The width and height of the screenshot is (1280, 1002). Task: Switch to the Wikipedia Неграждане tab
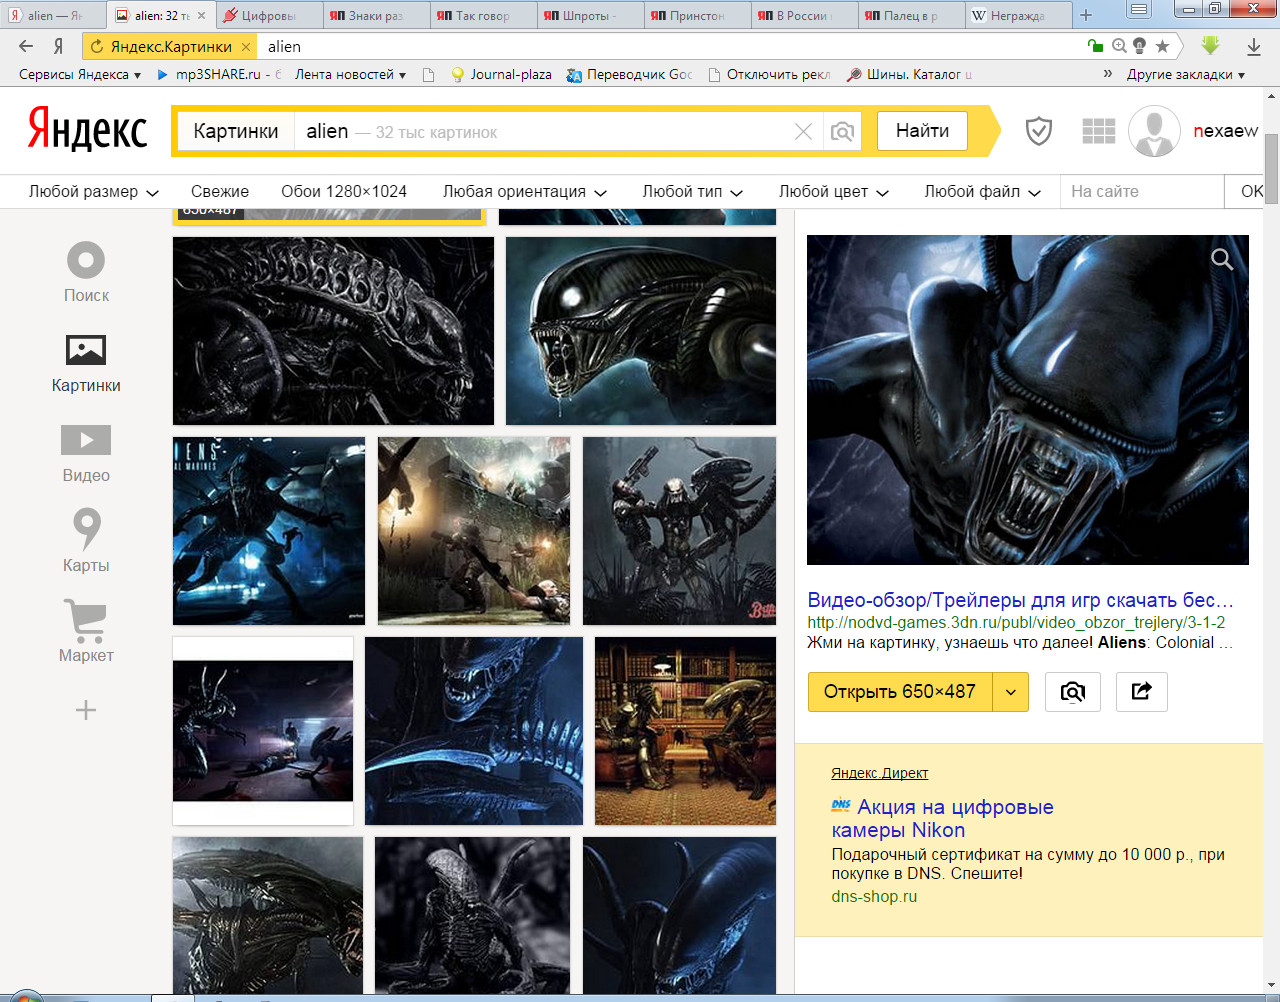click(x=1015, y=15)
